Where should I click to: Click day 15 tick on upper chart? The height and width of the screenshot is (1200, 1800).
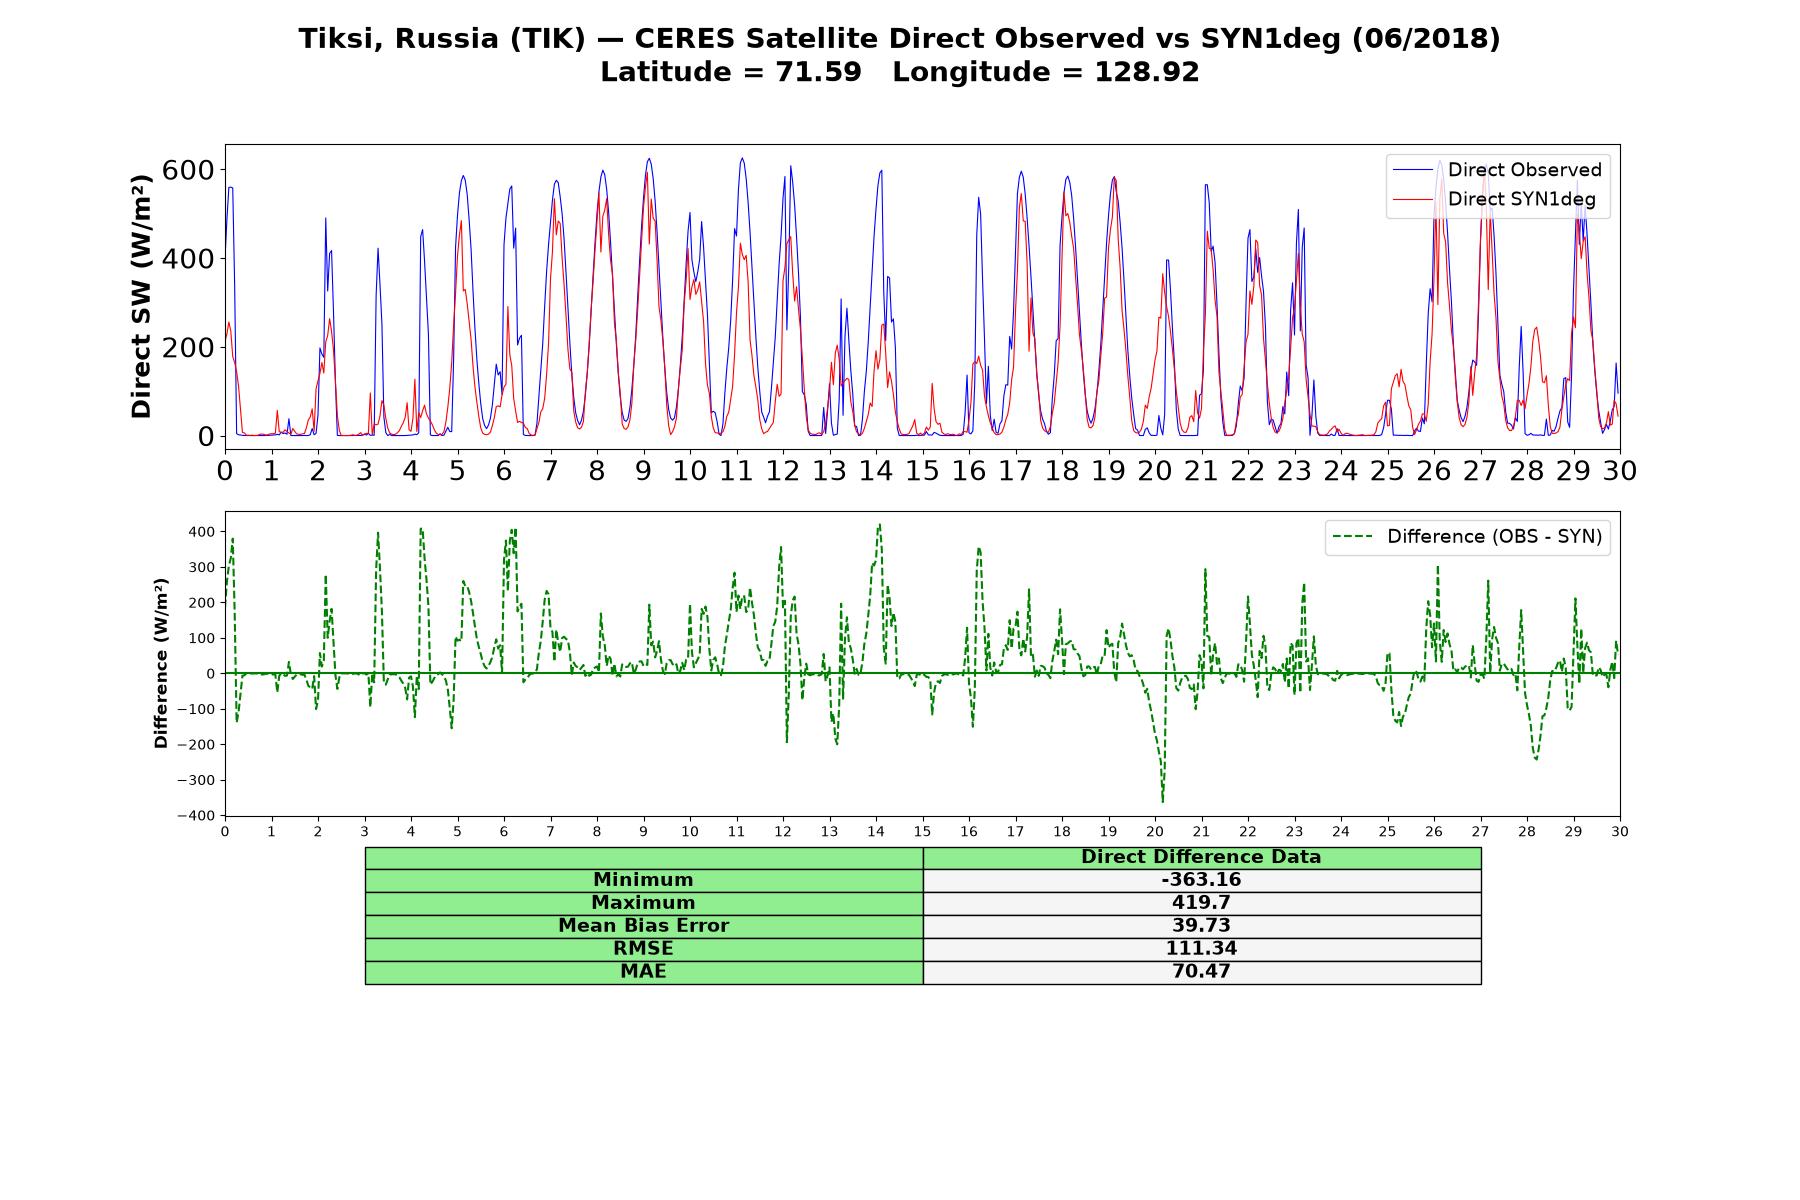pyautogui.click(x=922, y=470)
